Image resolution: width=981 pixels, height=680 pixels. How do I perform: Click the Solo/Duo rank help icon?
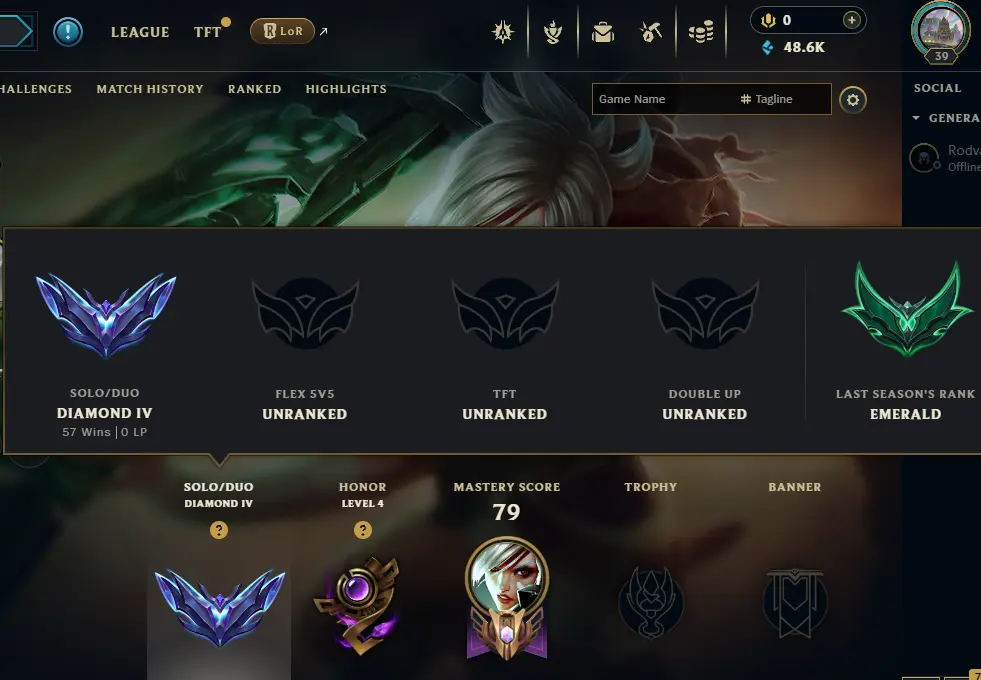click(219, 530)
